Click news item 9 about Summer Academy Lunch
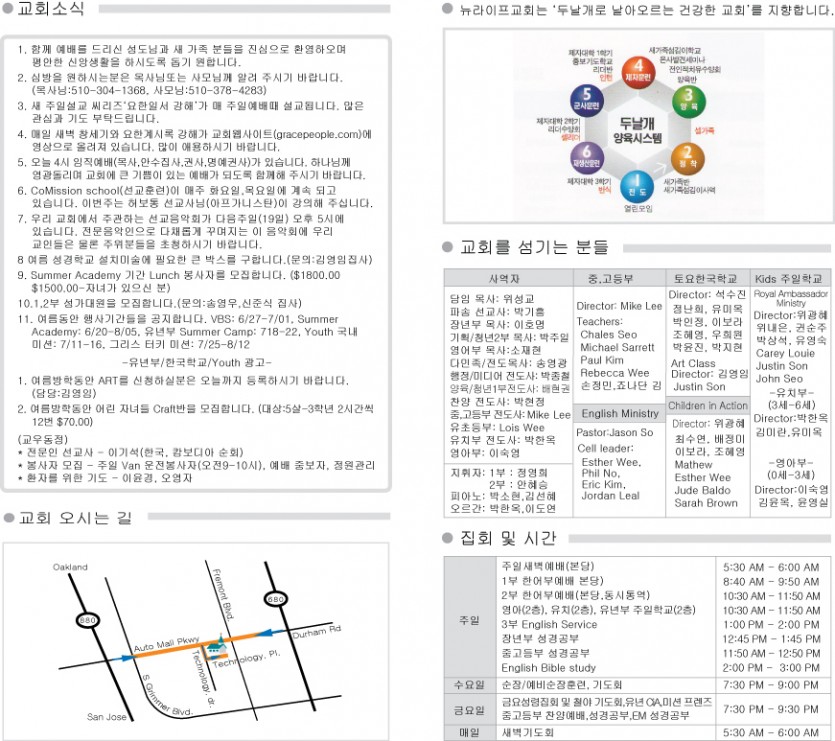835x741 pixels. pyautogui.click(x=178, y=282)
